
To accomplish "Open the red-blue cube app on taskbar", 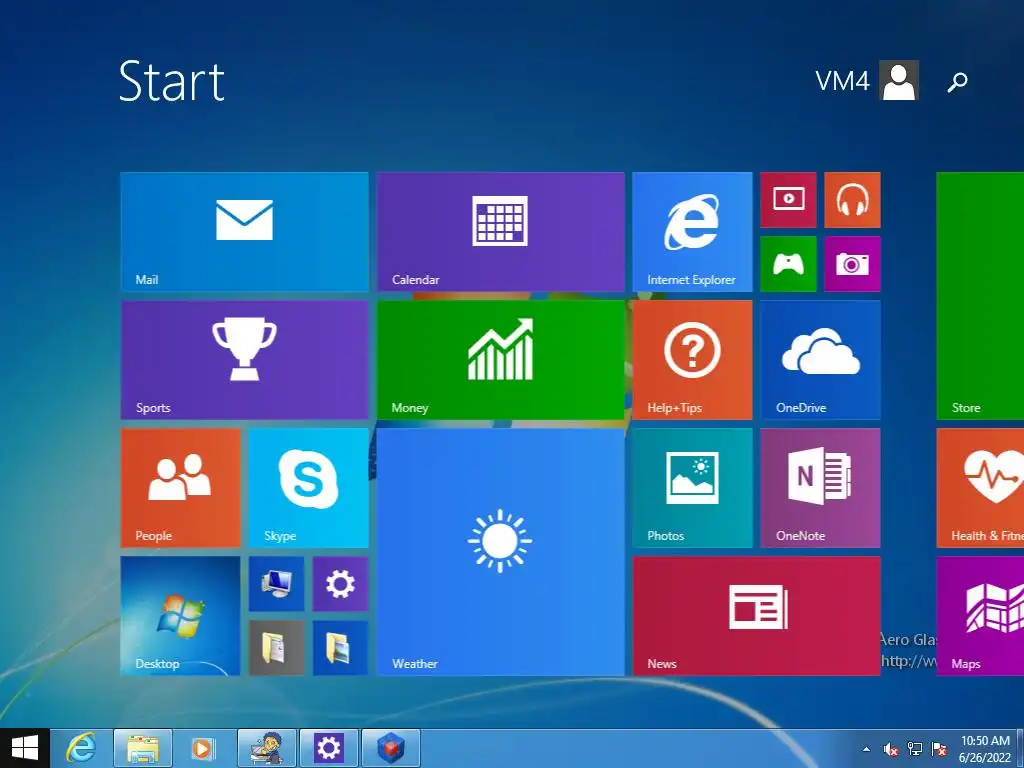I will click(391, 748).
